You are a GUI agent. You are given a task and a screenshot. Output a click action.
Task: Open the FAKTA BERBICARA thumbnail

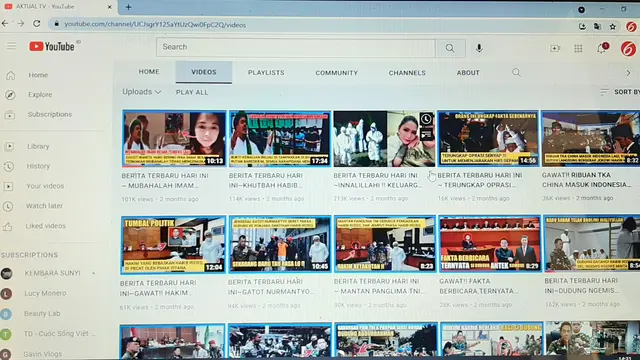pos(490,244)
